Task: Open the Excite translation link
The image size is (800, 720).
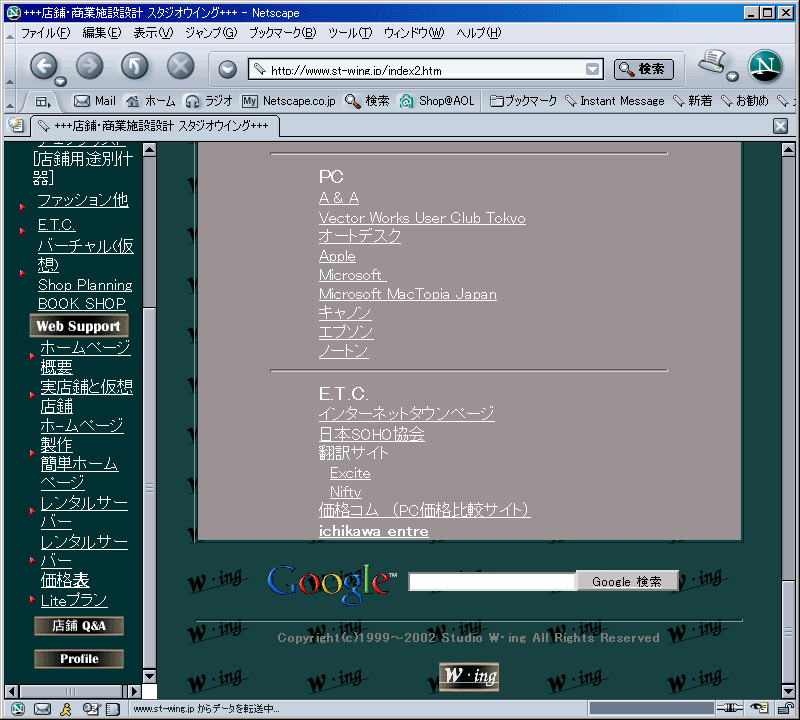Action: pyautogui.click(x=350, y=474)
